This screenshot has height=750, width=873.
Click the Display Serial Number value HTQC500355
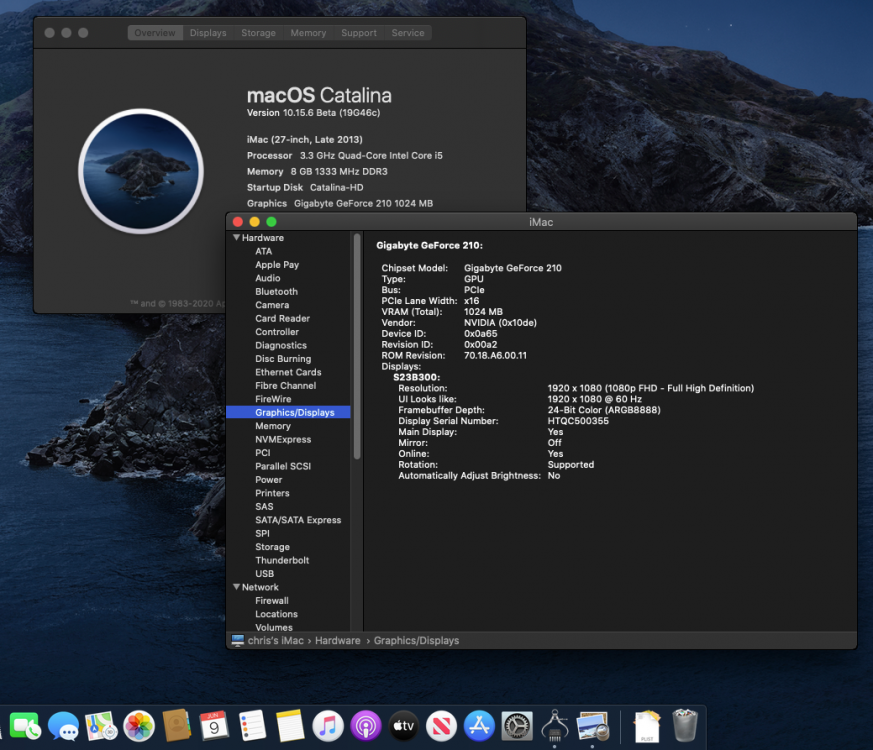578,421
